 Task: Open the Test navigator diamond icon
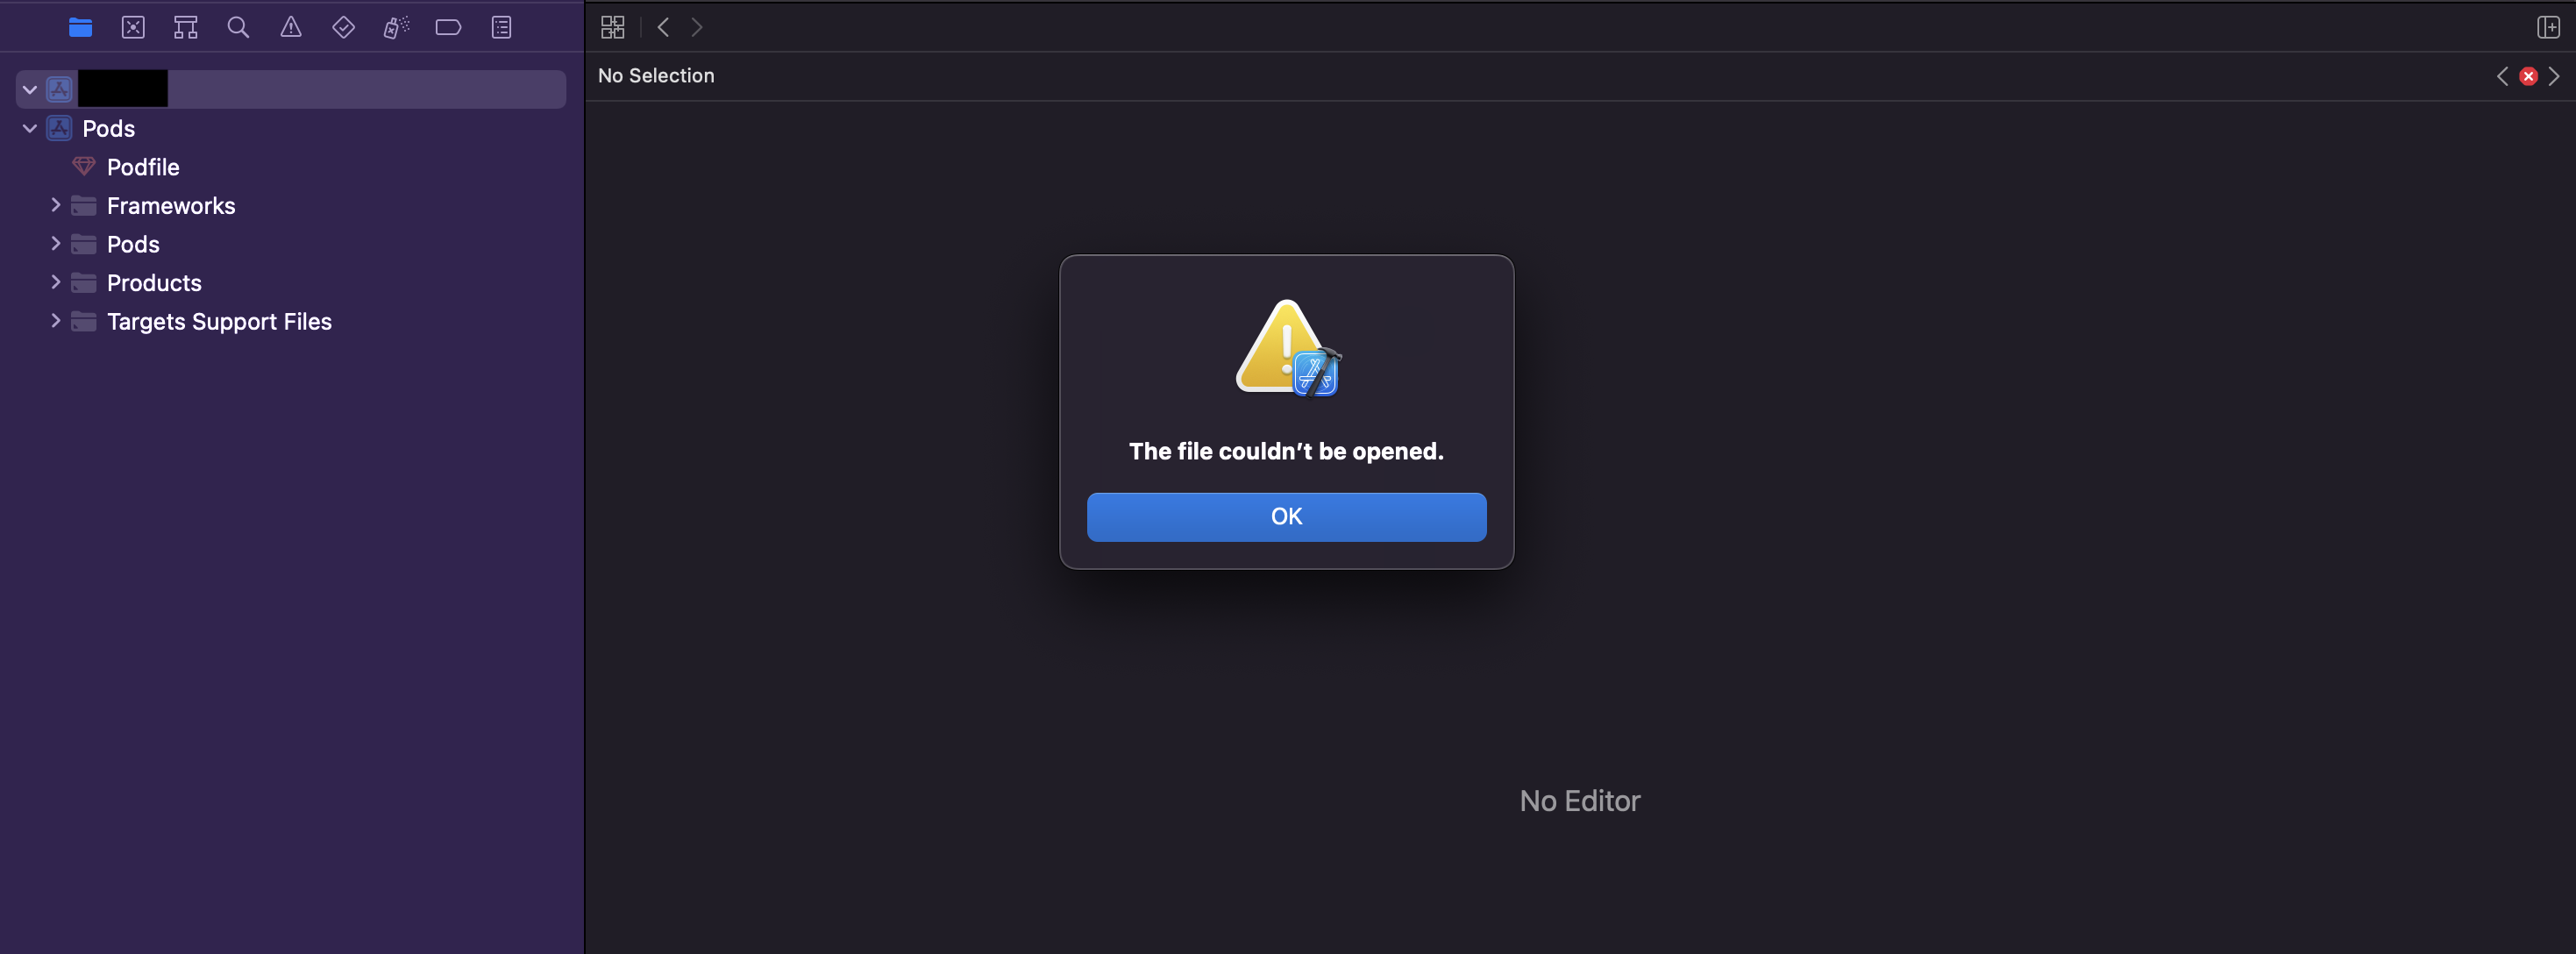(343, 28)
